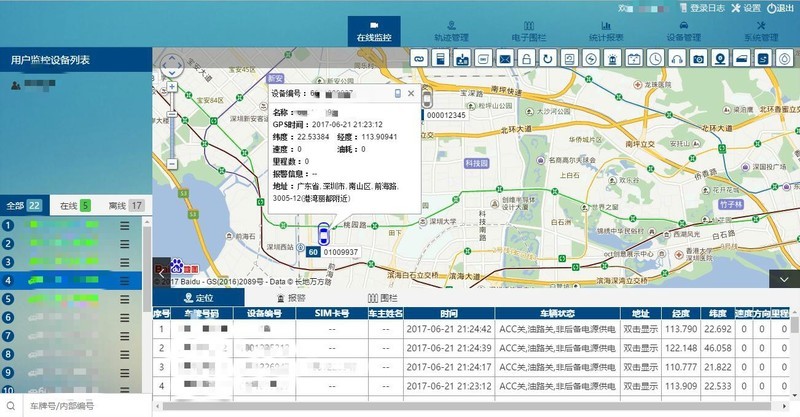This screenshot has width=800, height=417.
Task: Click the fuel level gauge toolbar icon
Action: tap(440, 59)
